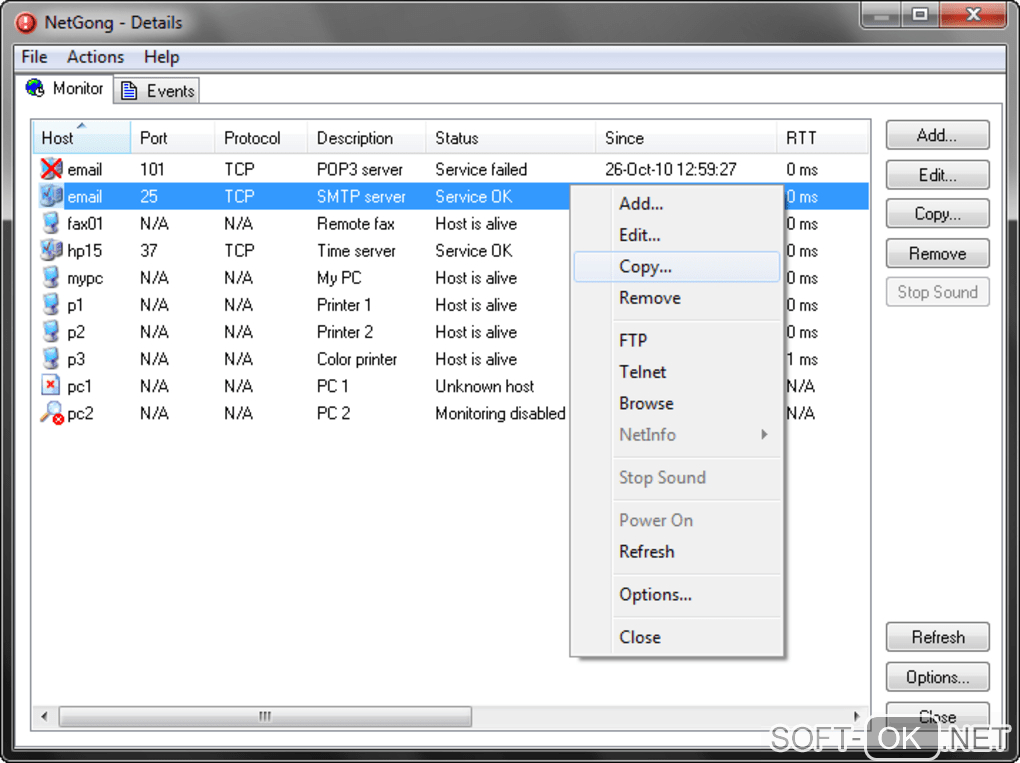Click the Monitor tab globe icon
This screenshot has height=763, width=1020.
pos(35,88)
